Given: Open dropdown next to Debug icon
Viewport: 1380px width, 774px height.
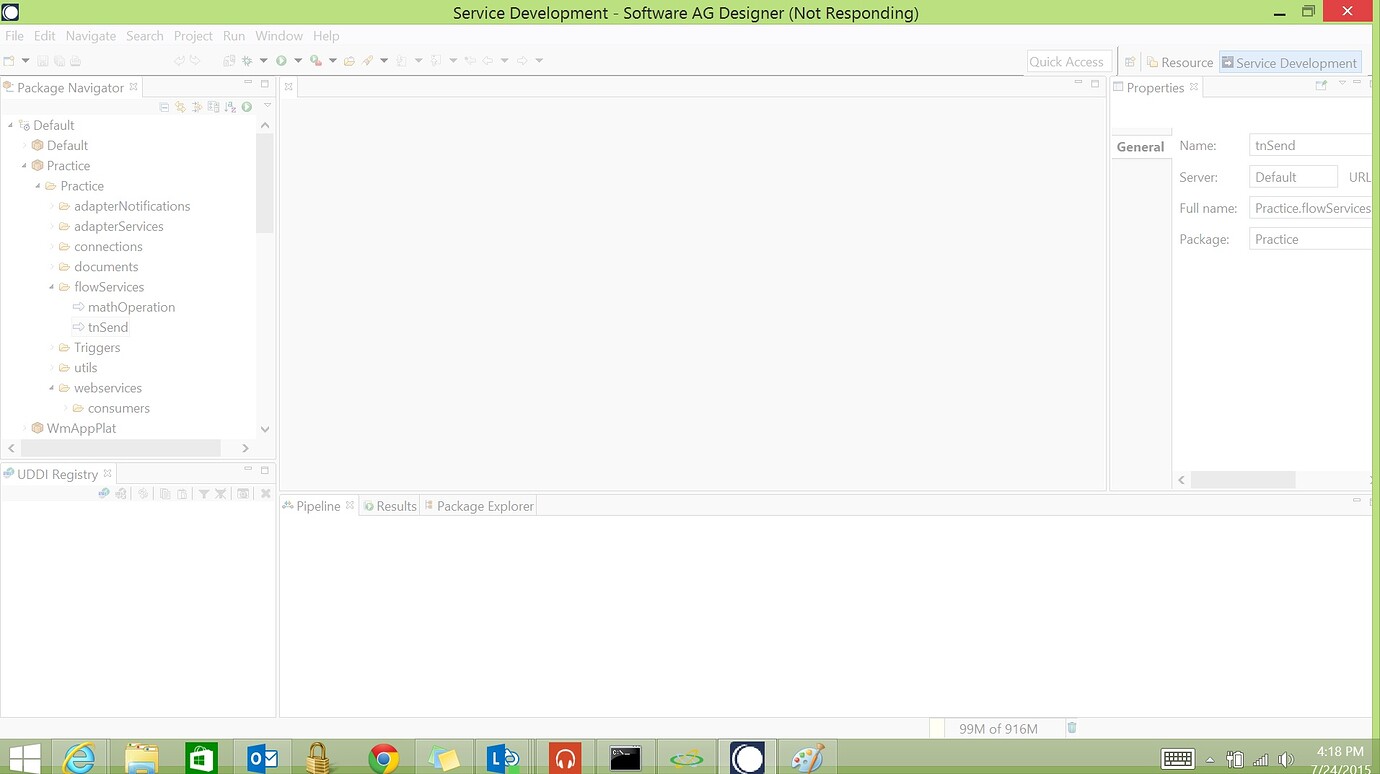Looking at the screenshot, I should click(x=263, y=61).
